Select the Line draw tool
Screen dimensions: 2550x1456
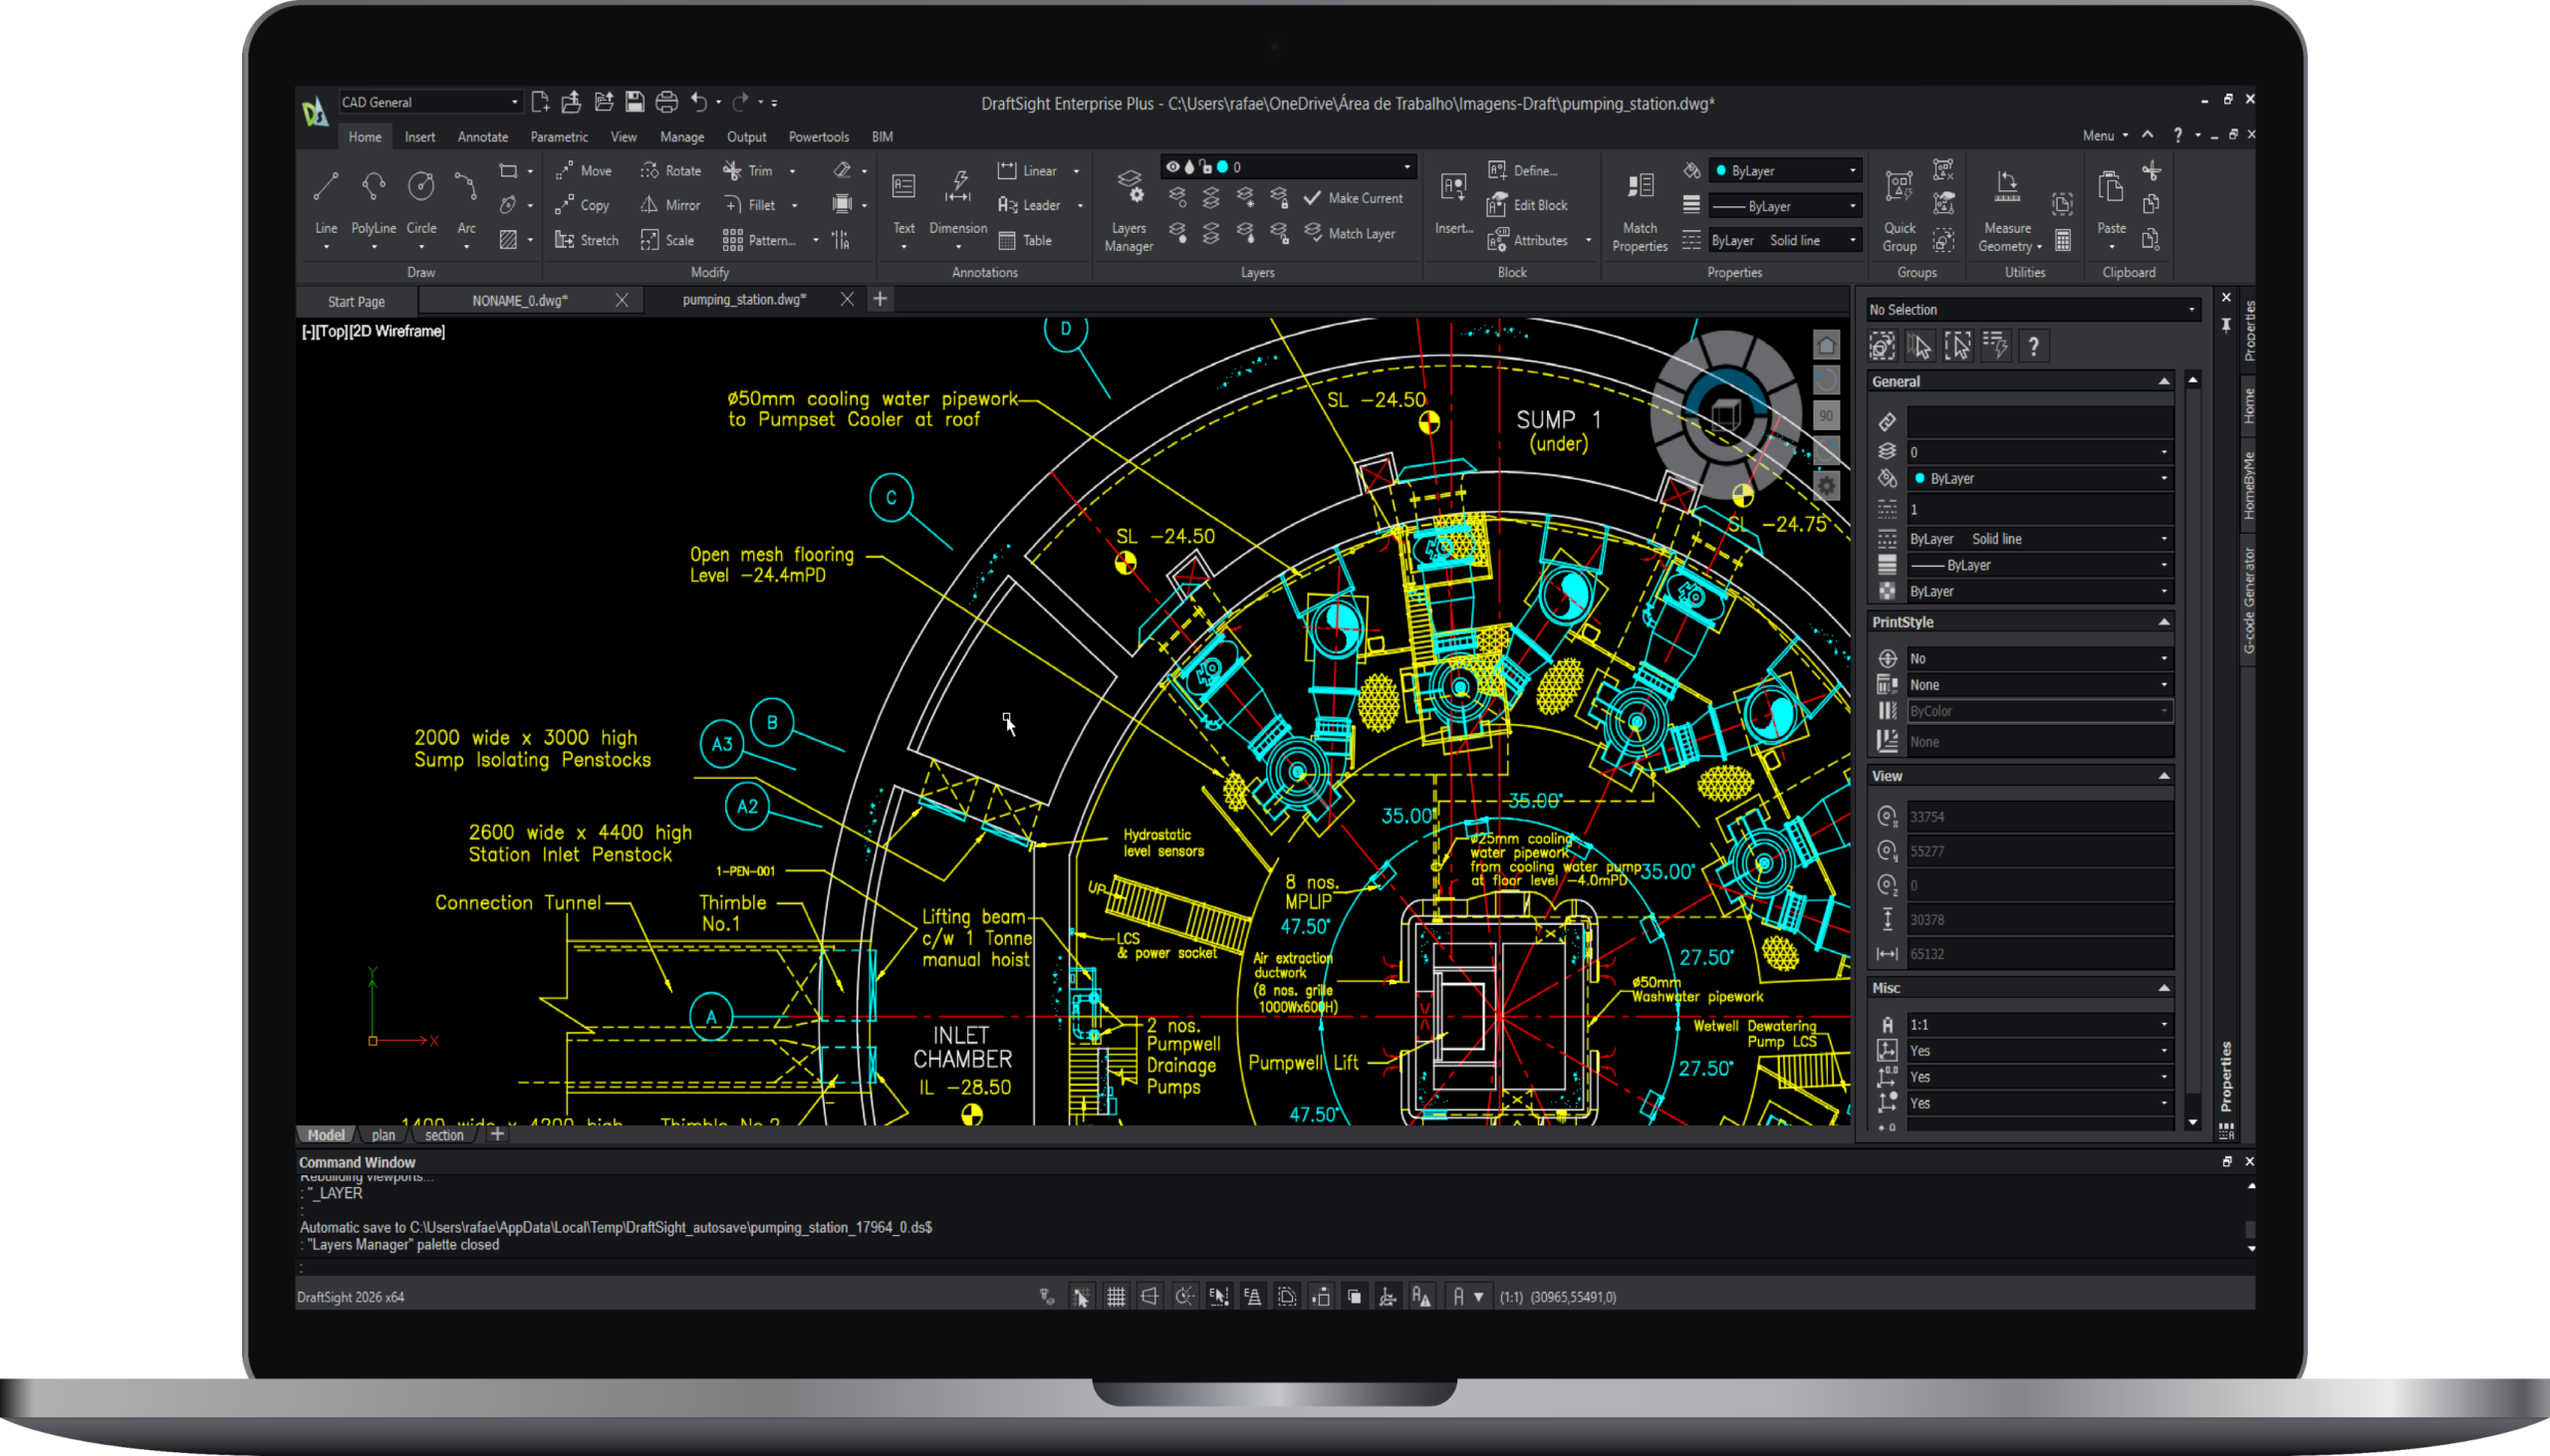(x=326, y=200)
